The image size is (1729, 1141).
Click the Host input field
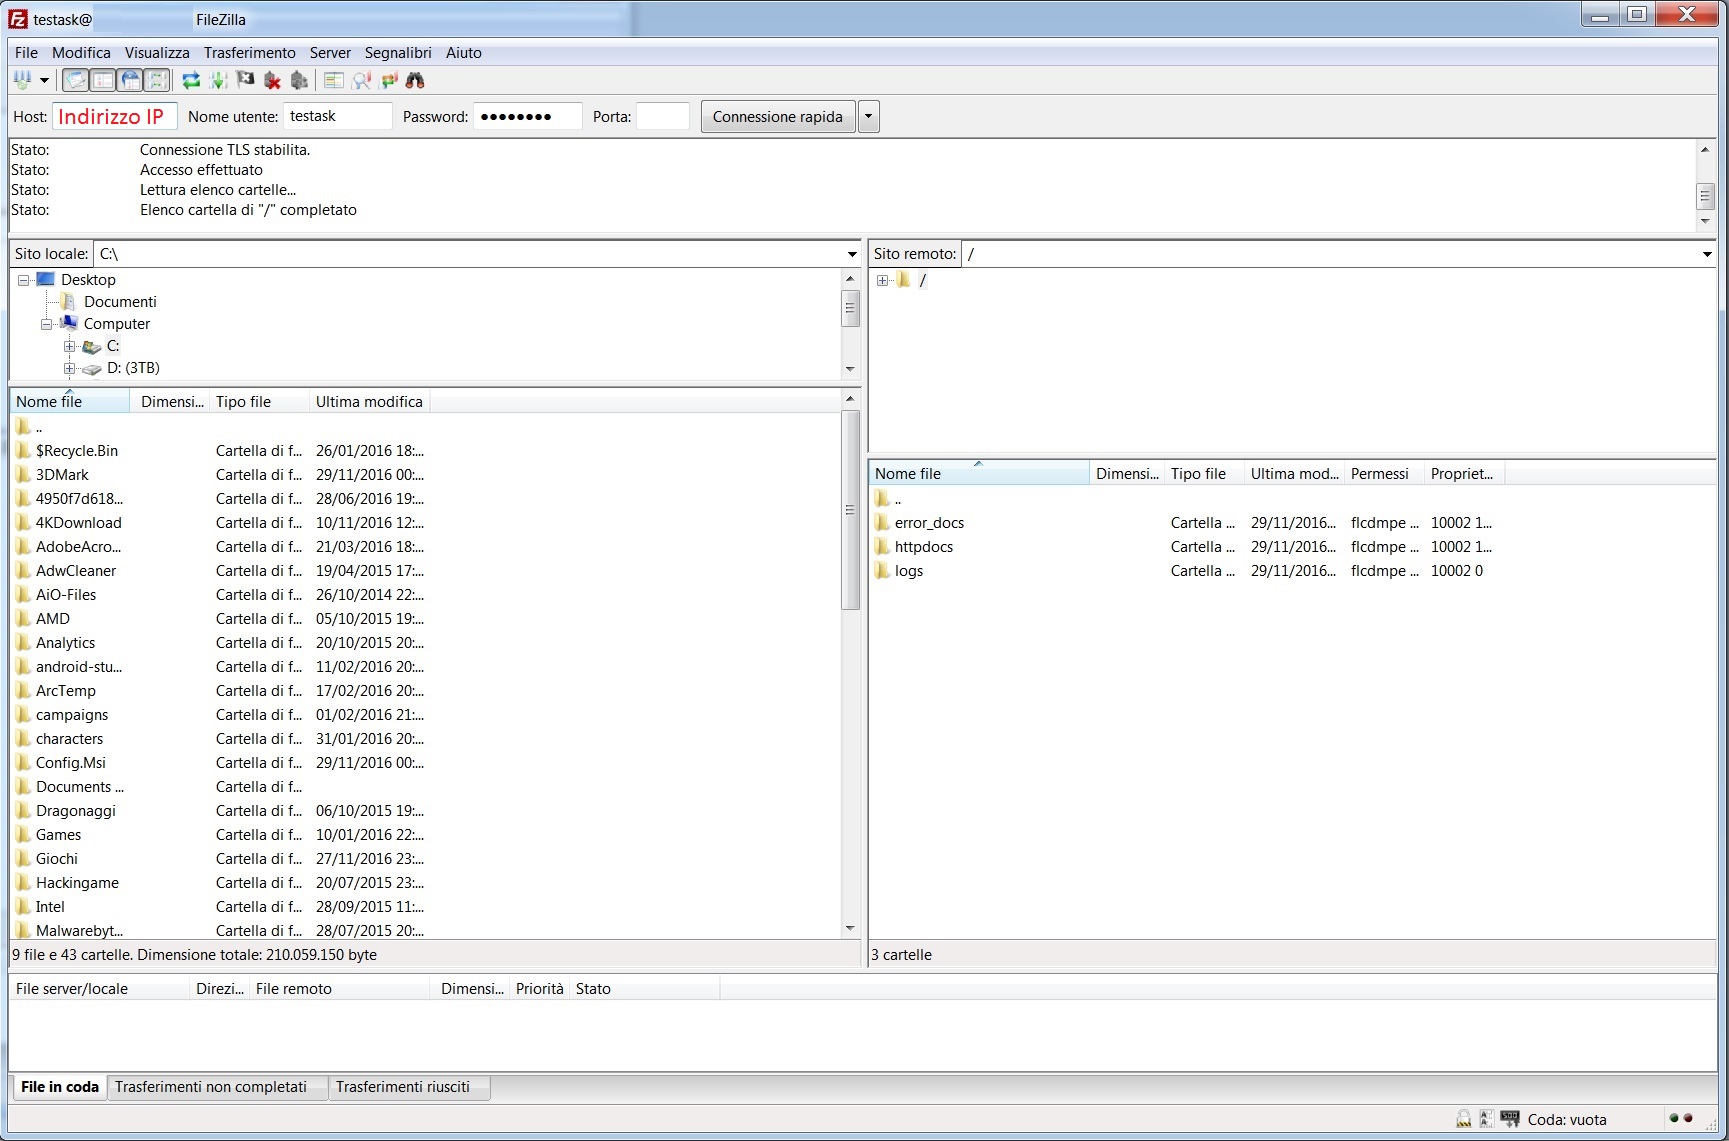click(x=115, y=116)
